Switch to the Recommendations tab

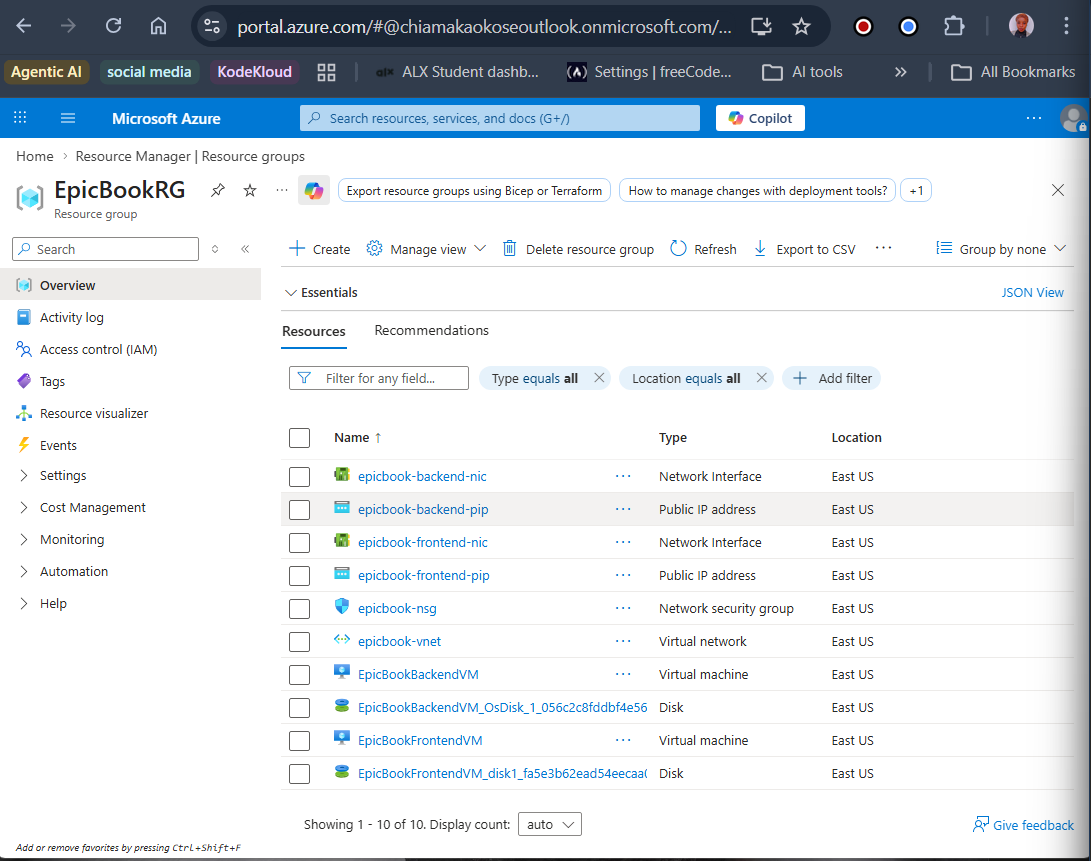pos(431,331)
